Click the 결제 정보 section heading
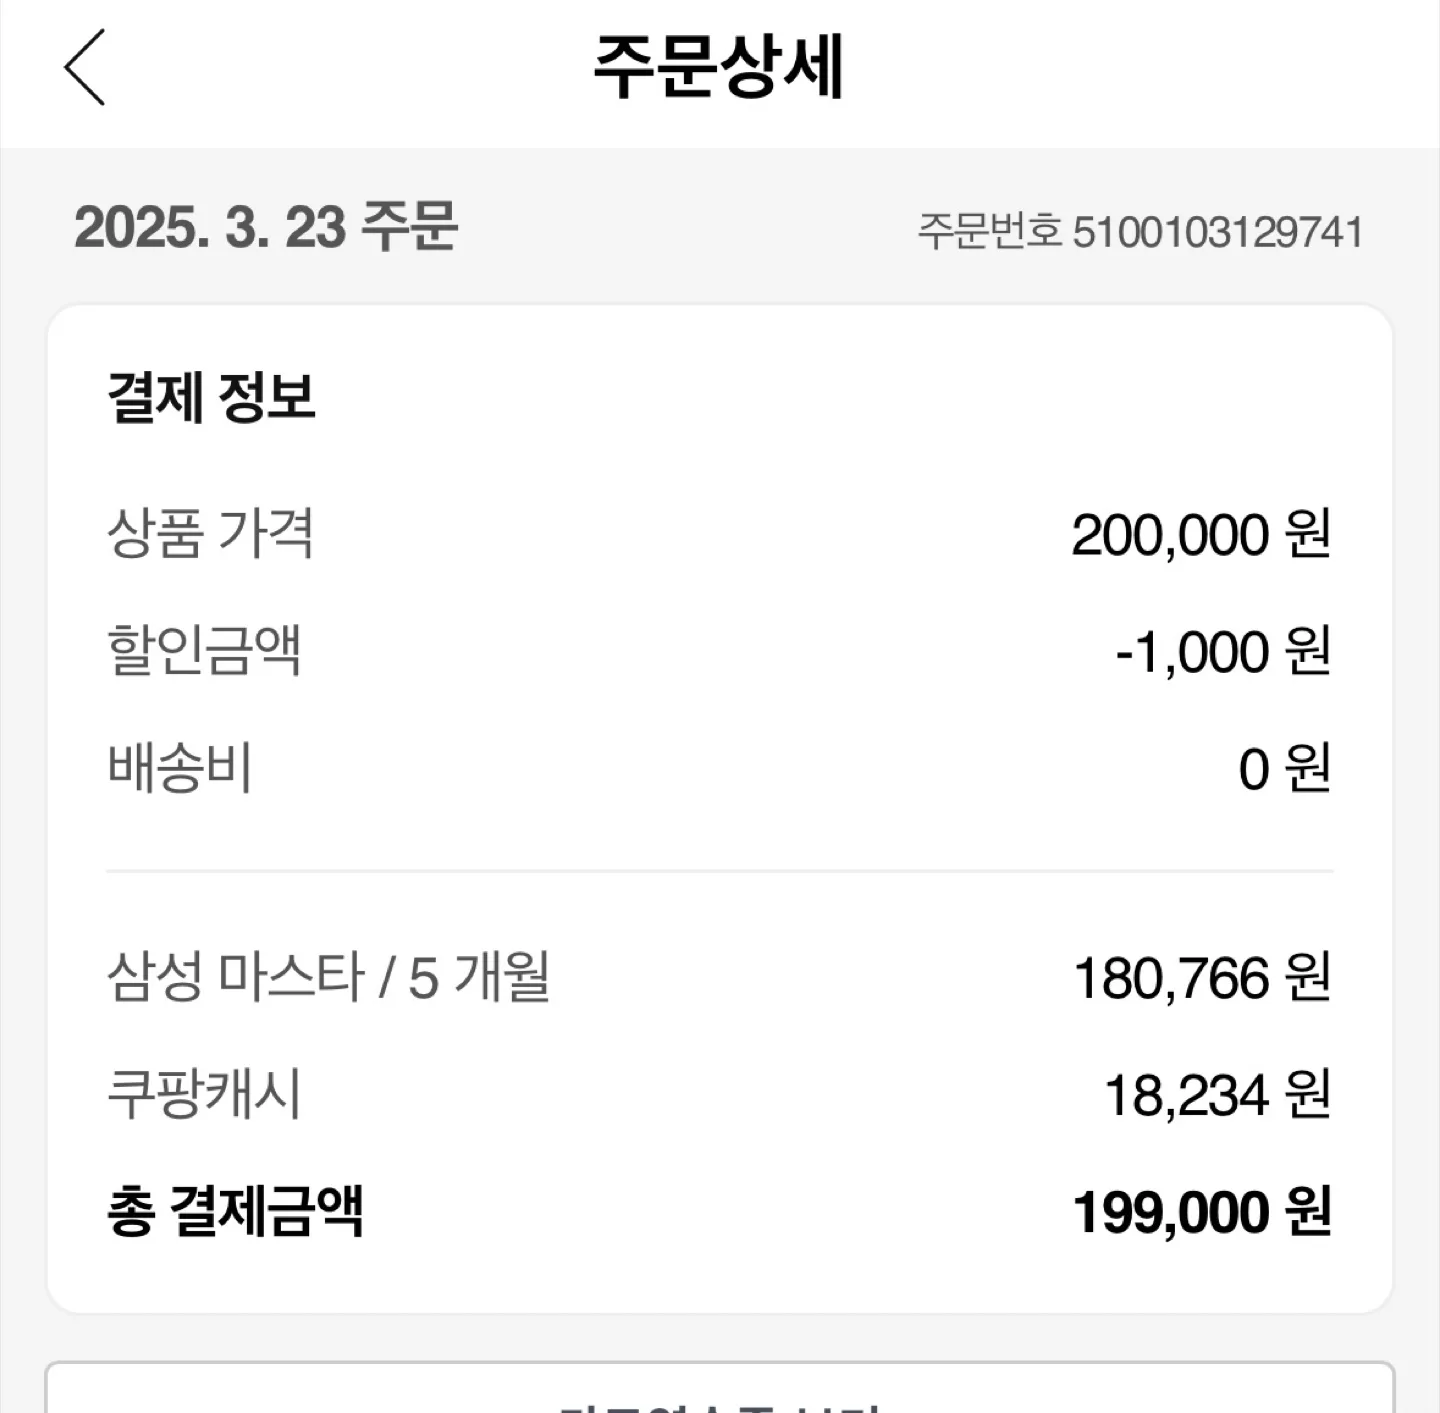This screenshot has width=1440, height=1413. point(211,397)
